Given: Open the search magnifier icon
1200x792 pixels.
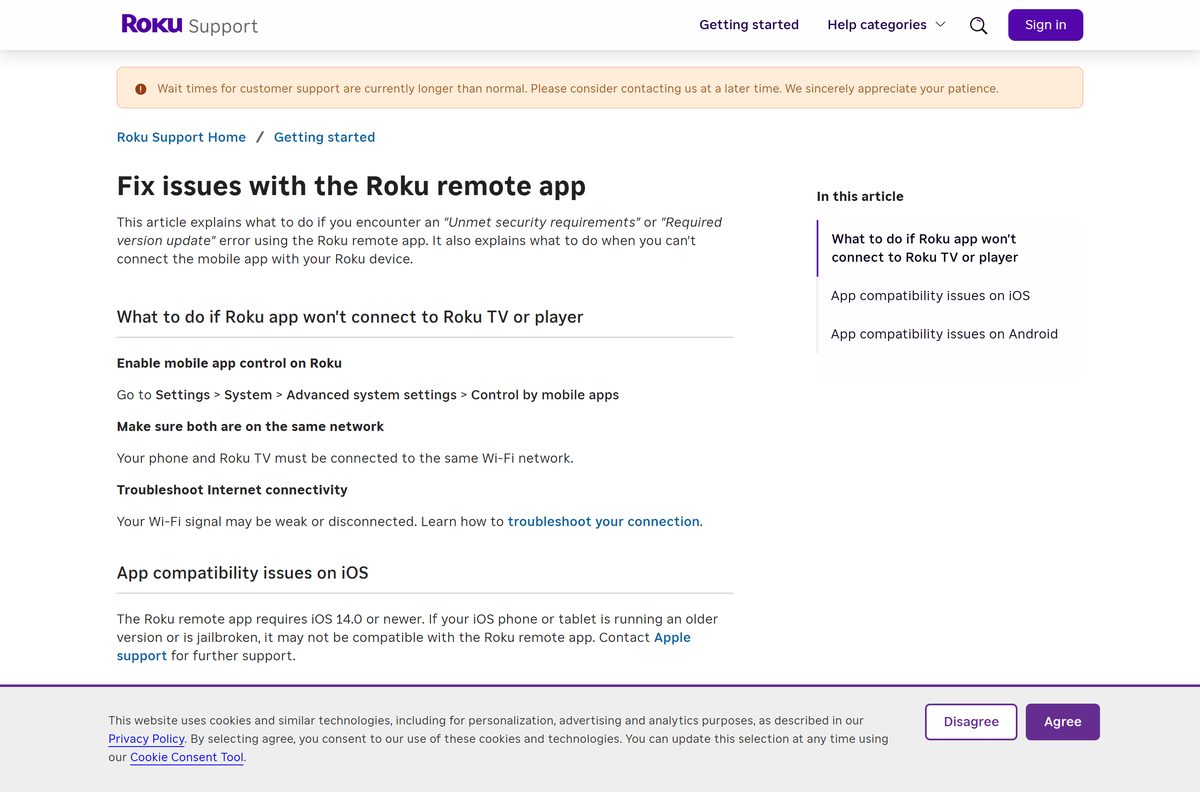Looking at the screenshot, I should click(x=979, y=25).
